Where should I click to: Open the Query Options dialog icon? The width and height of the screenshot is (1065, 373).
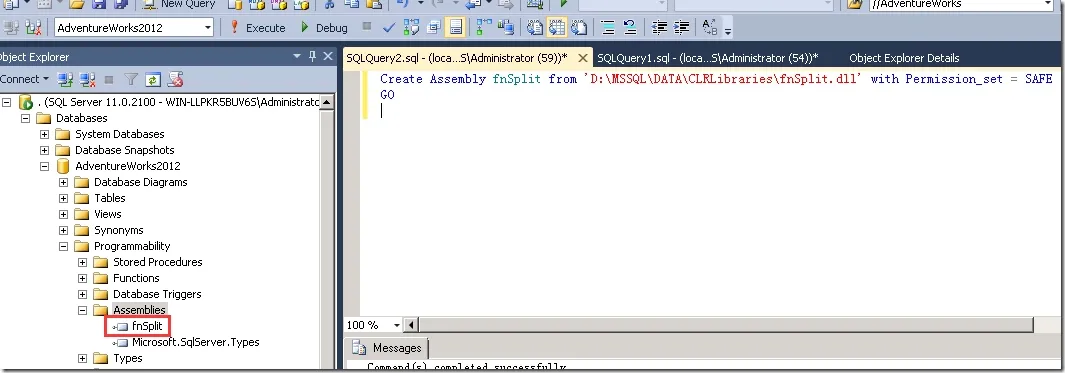(x=433, y=28)
